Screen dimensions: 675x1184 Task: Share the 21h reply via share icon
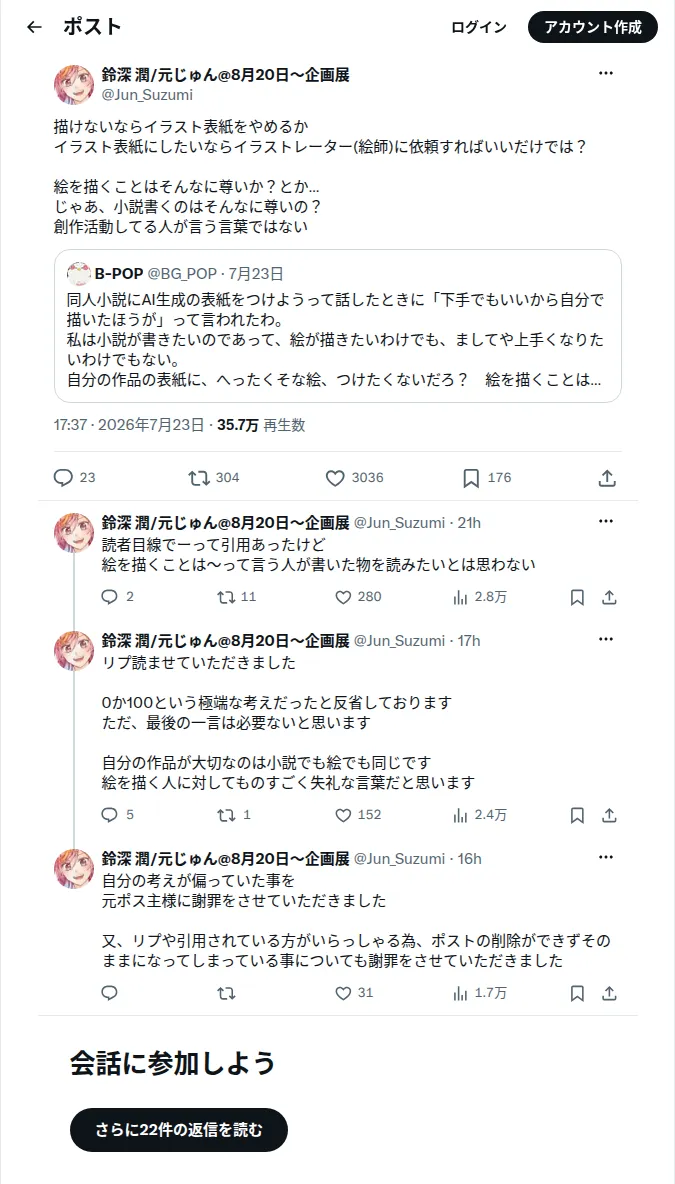click(609, 597)
